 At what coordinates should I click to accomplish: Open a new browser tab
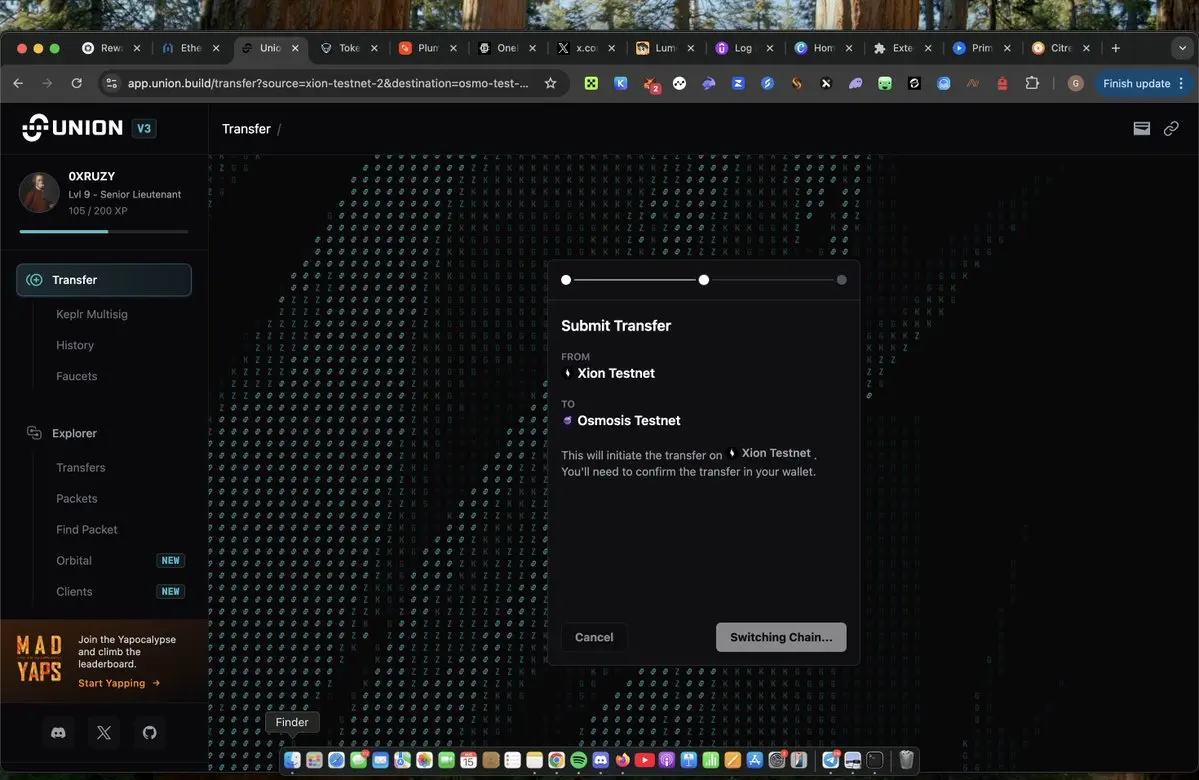[x=1116, y=48]
